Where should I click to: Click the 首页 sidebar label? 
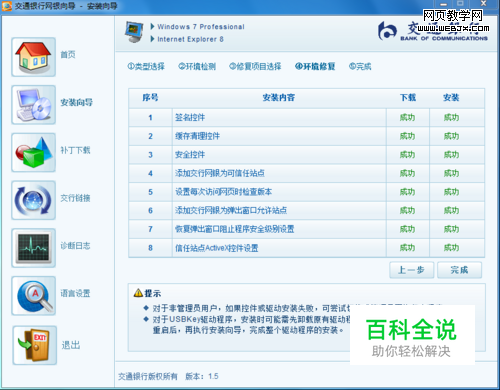68,54
